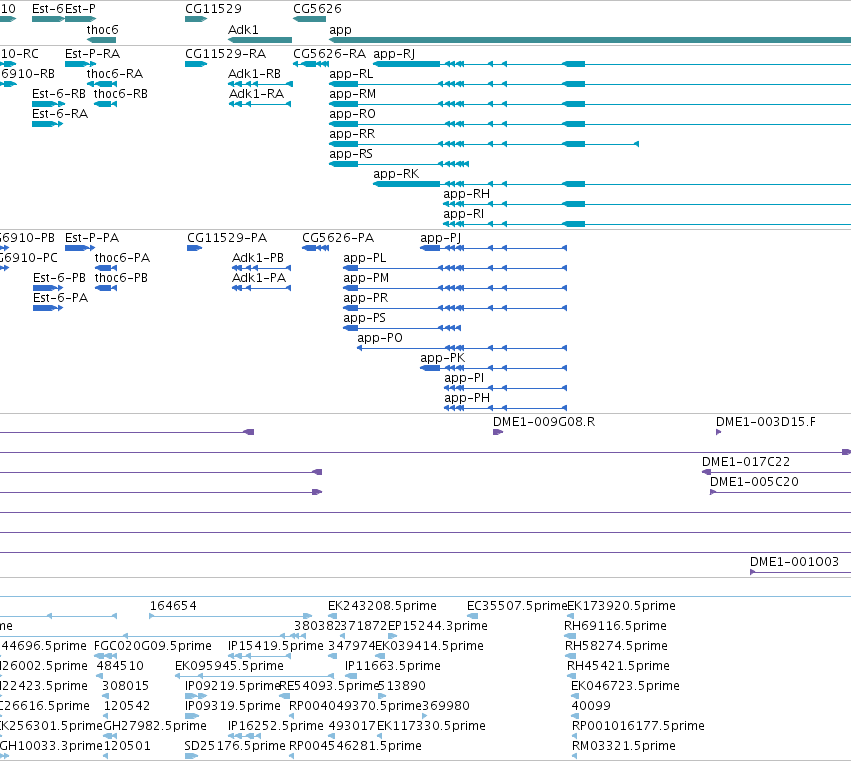Select the thoc6-RB transcript label
This screenshot has height=761, width=851.
coord(120,94)
